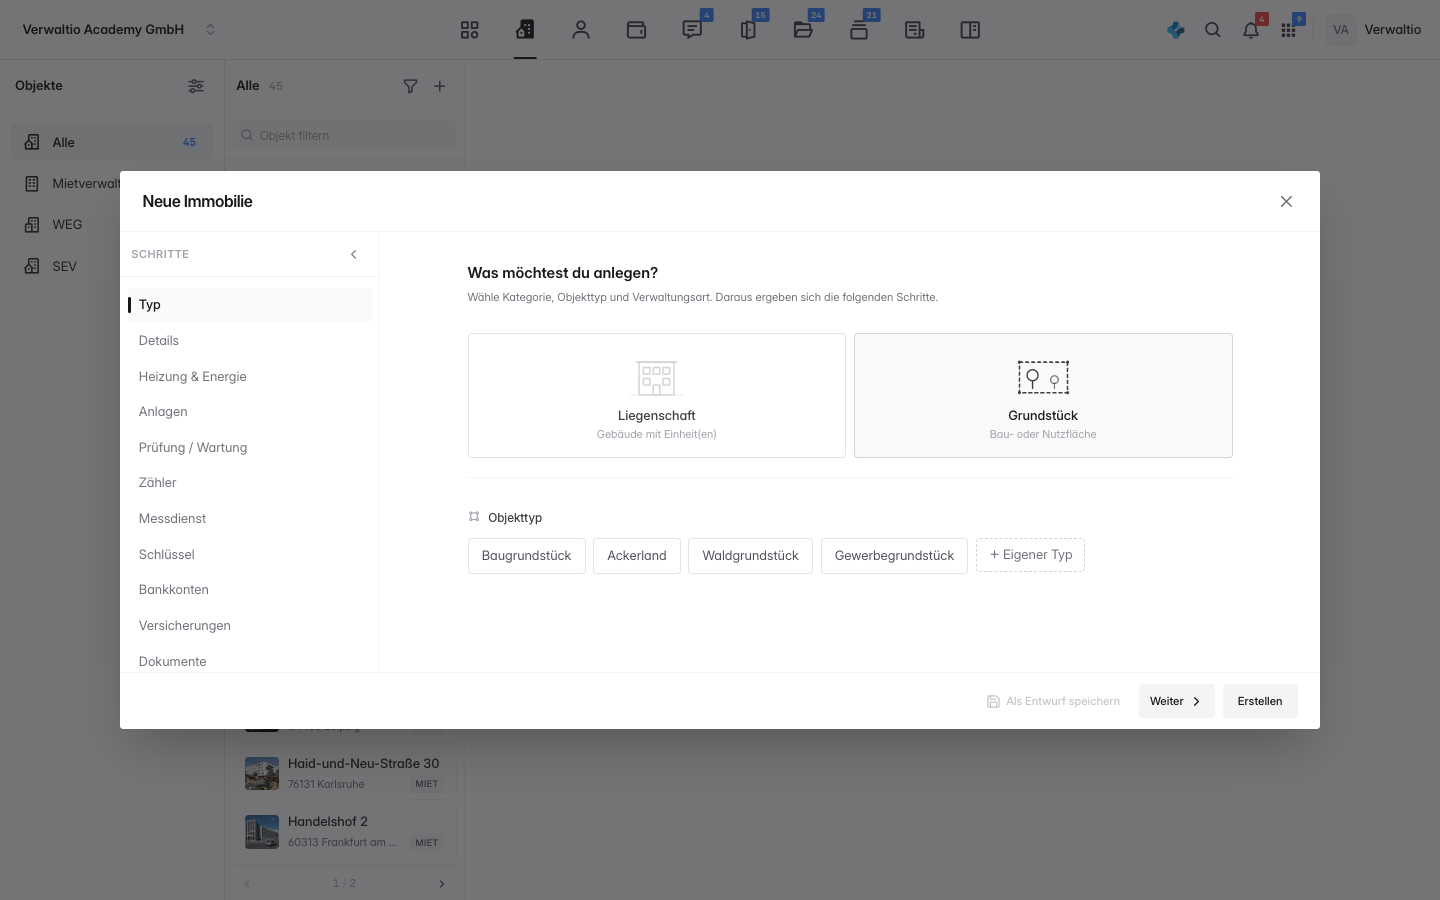Open the search magnifier in header

1213,30
